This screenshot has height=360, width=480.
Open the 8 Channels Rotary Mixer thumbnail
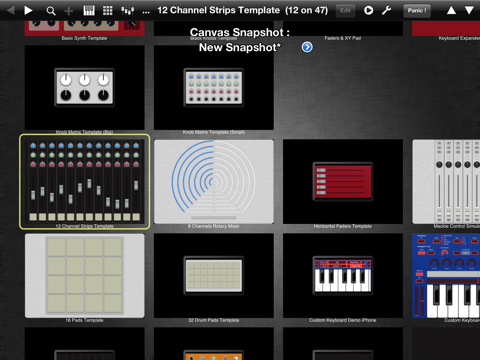click(x=214, y=182)
